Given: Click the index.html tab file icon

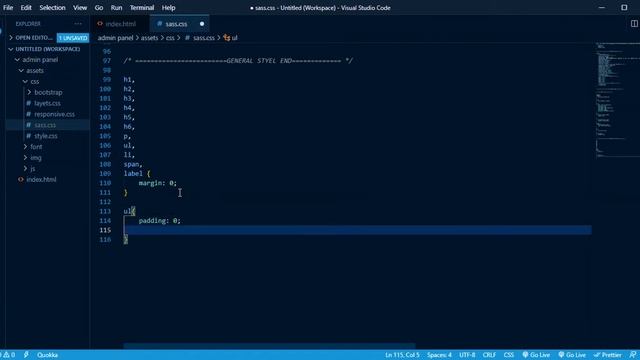Looking at the screenshot, I should coord(100,24).
